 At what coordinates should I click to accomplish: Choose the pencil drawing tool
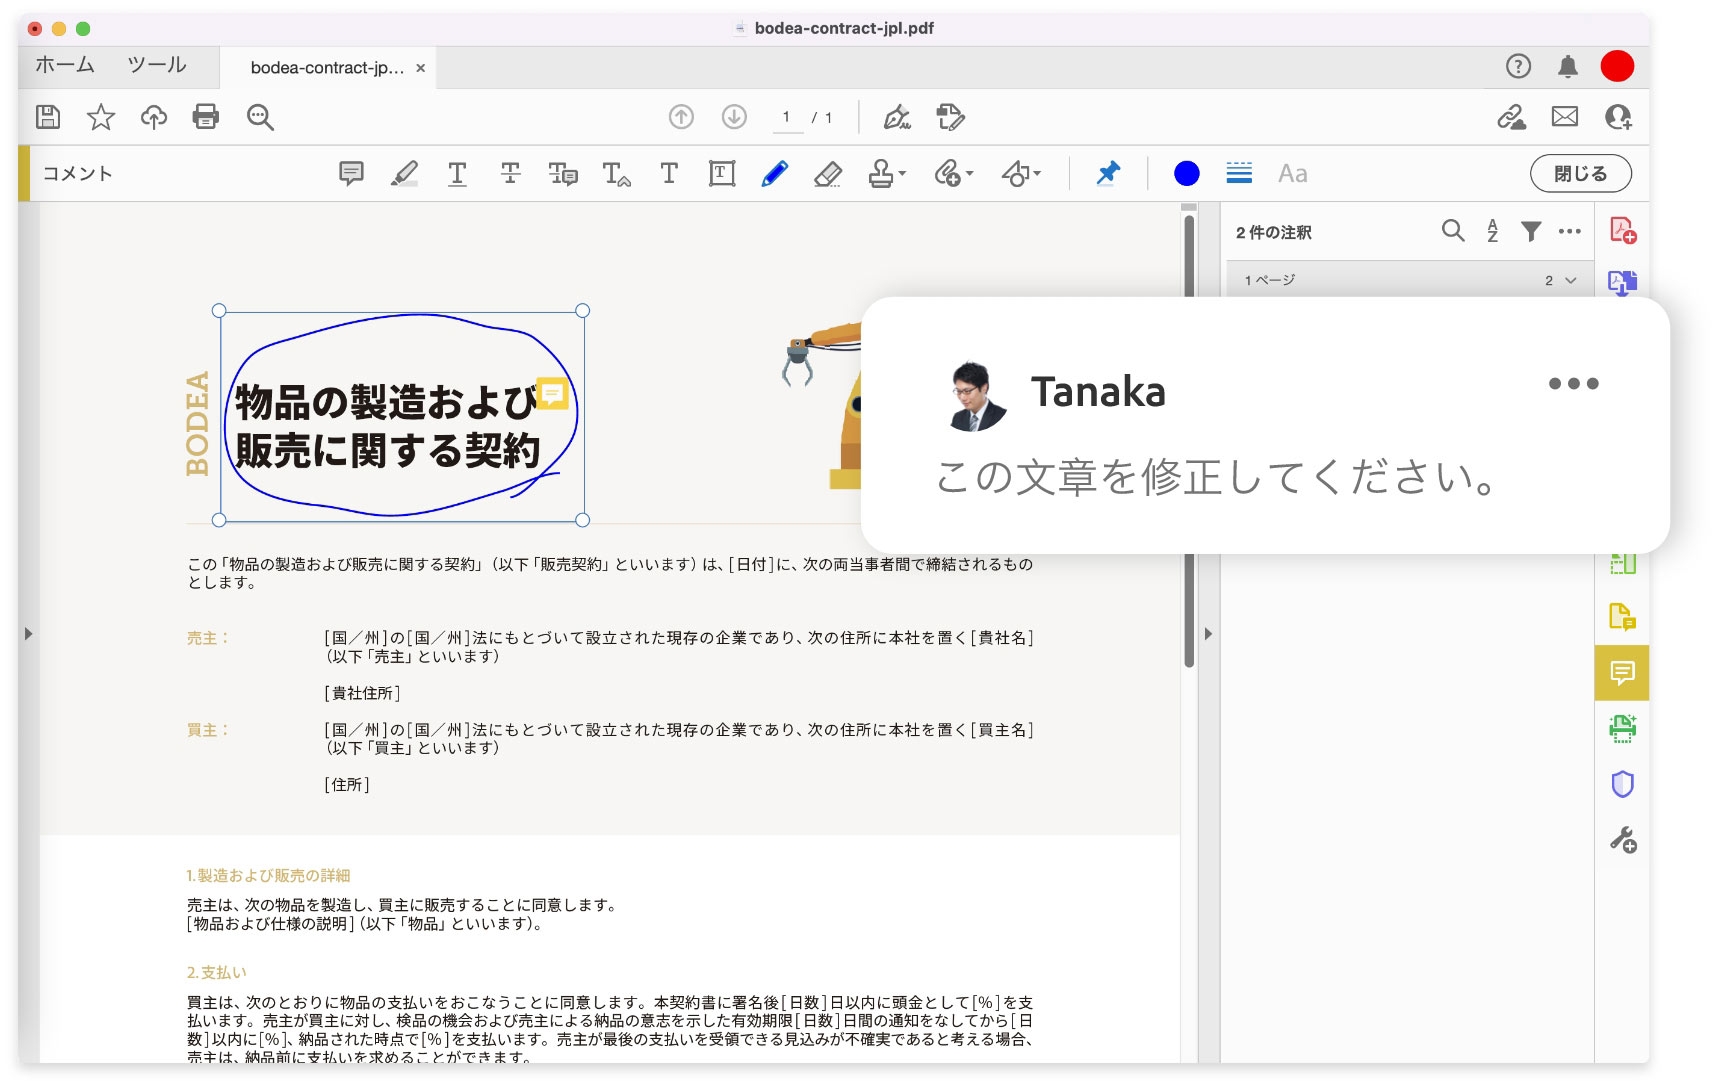click(774, 173)
